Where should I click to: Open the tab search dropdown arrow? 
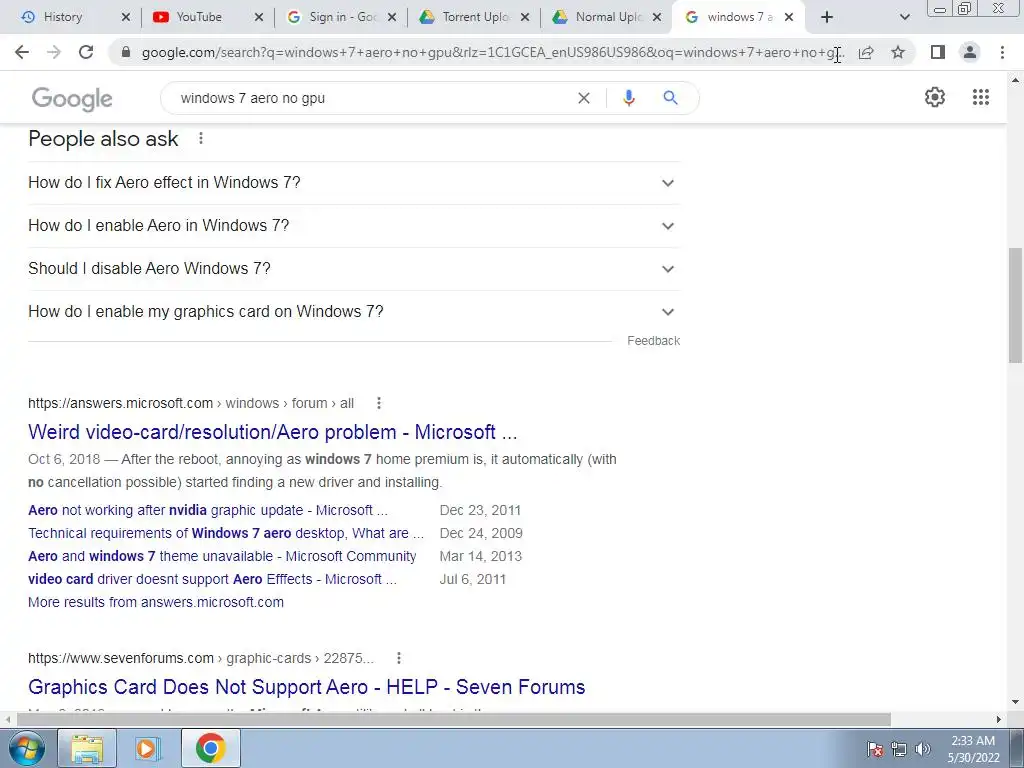coord(904,17)
